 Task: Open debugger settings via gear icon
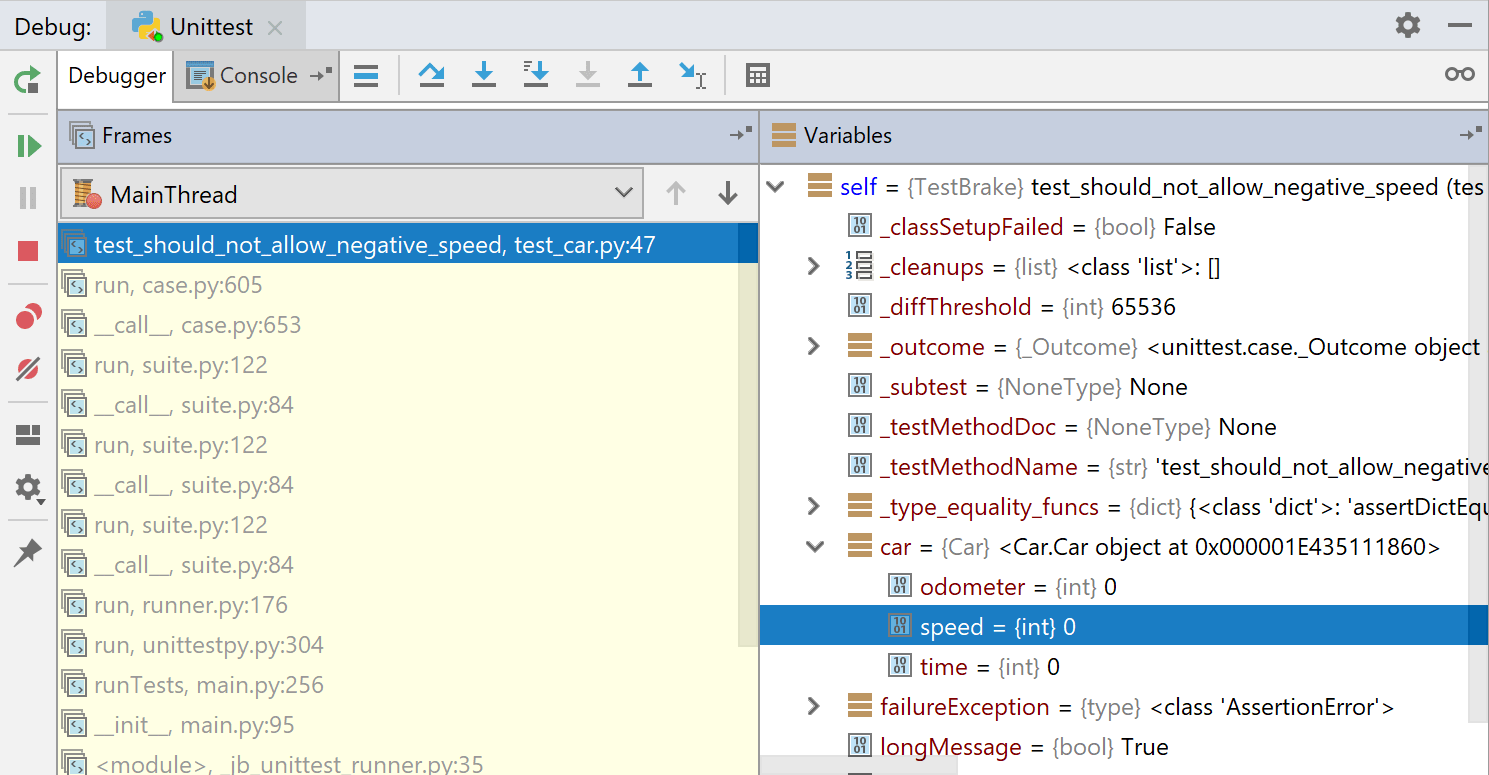click(x=29, y=489)
